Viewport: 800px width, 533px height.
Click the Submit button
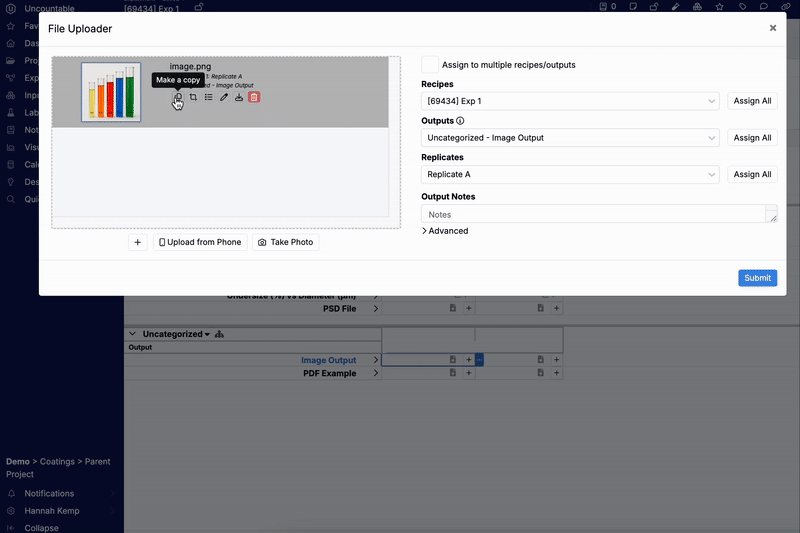[x=757, y=278]
